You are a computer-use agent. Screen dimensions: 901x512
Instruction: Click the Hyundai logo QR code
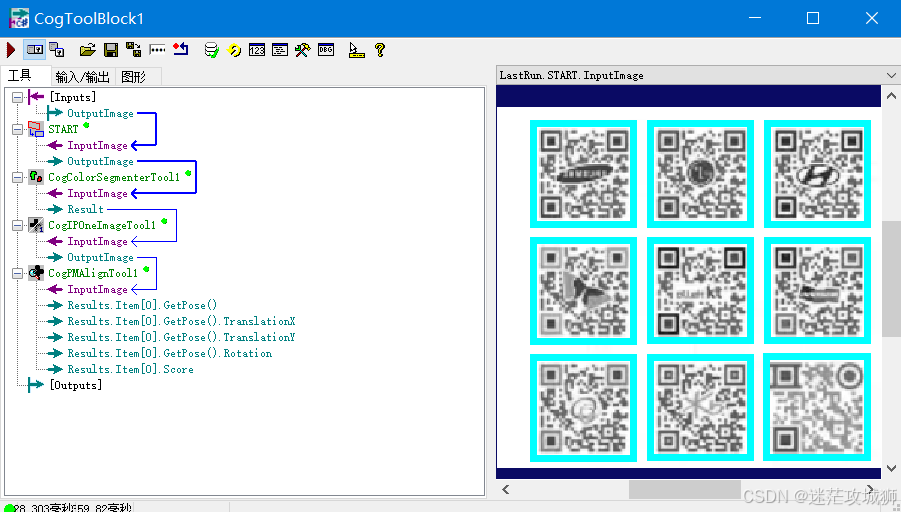click(x=817, y=174)
